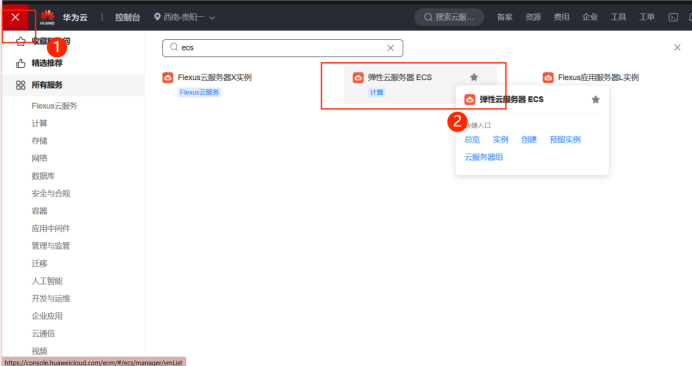Open the 工单 menu
This screenshot has height=366, width=692.
(647, 17)
